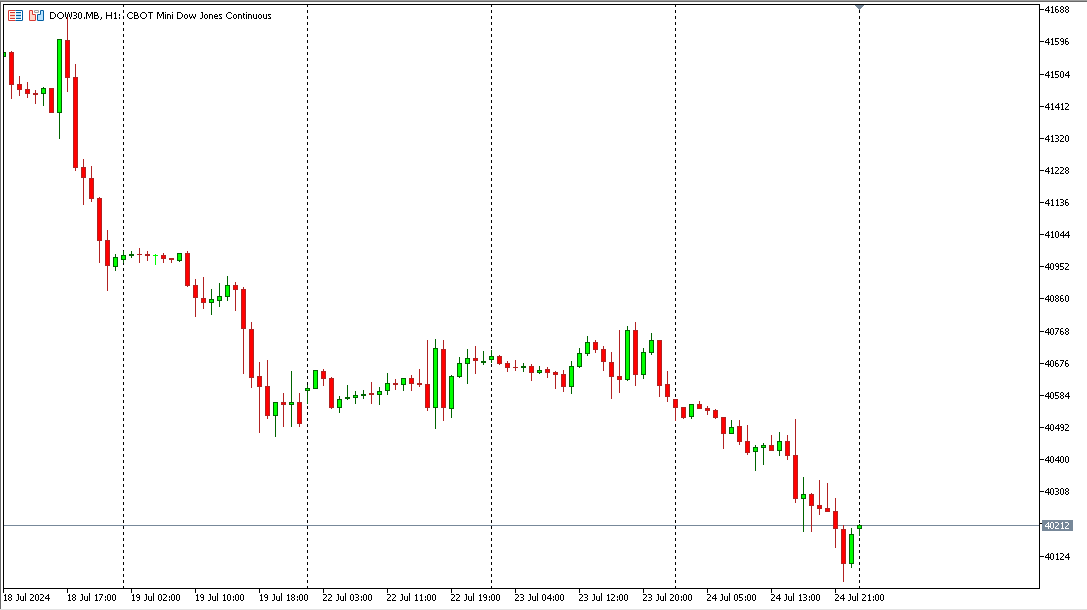Click the 40124 price scale label

(x=1057, y=556)
